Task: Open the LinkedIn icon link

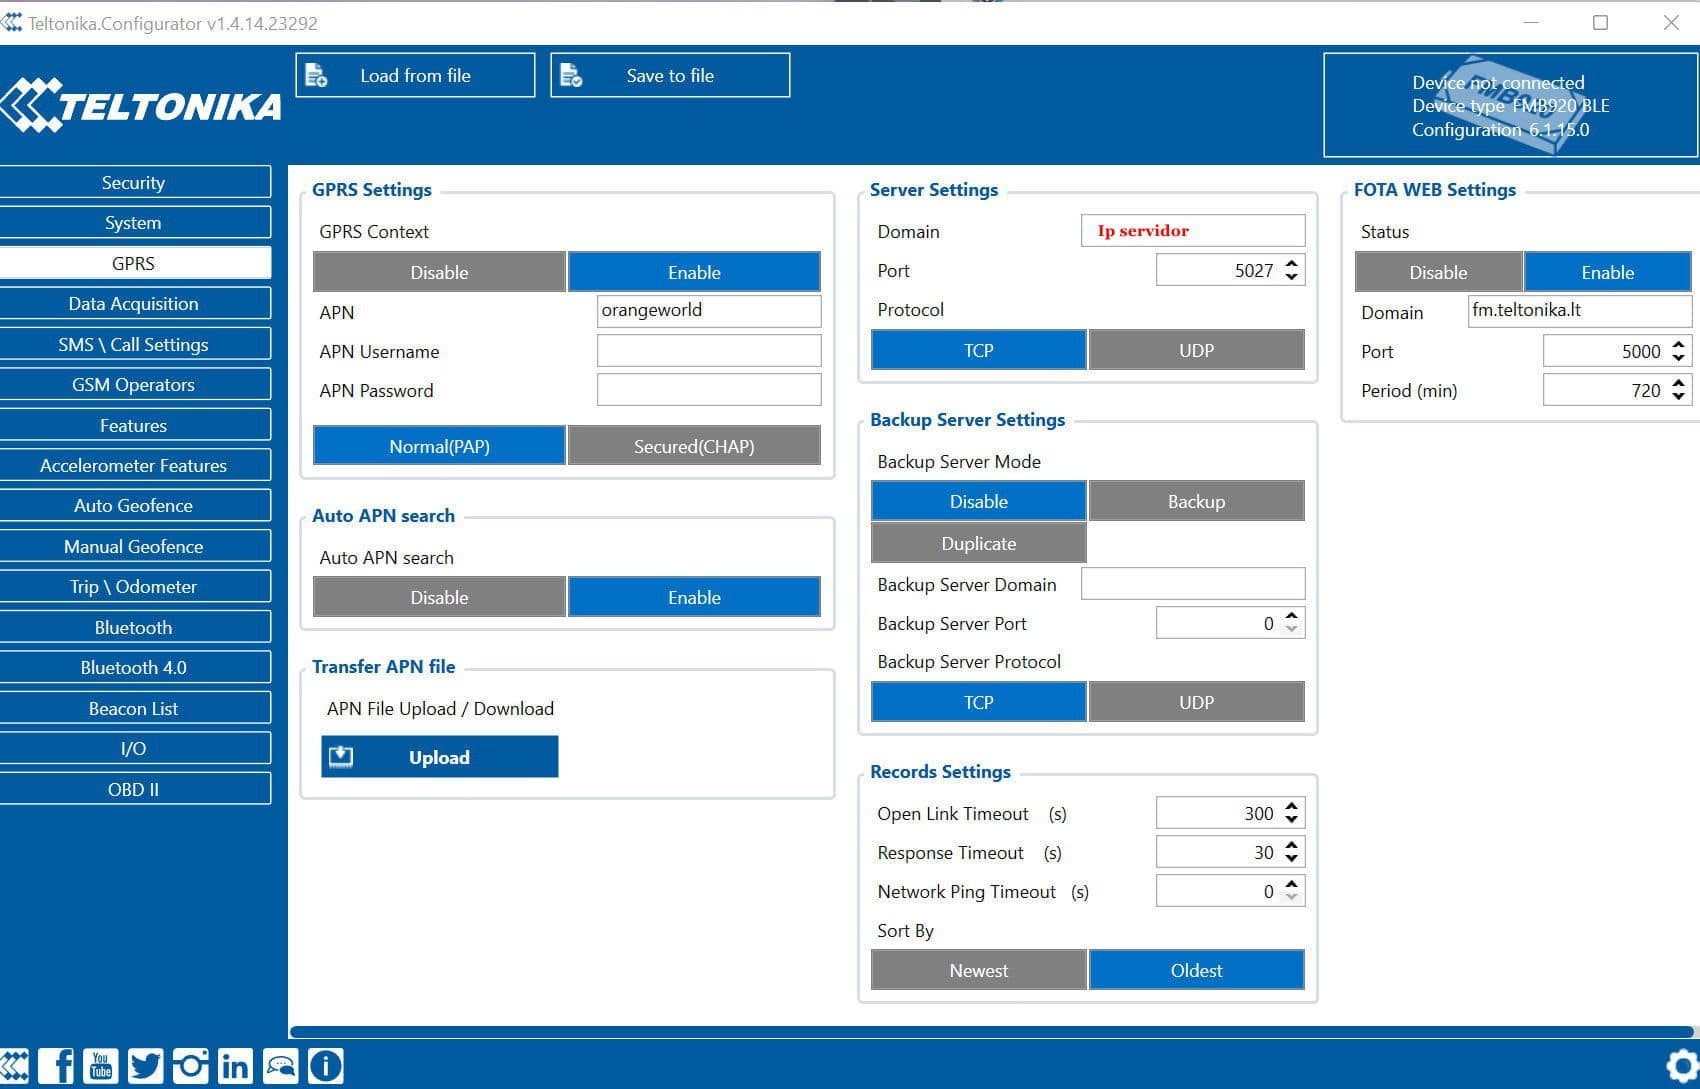Action: (x=235, y=1066)
